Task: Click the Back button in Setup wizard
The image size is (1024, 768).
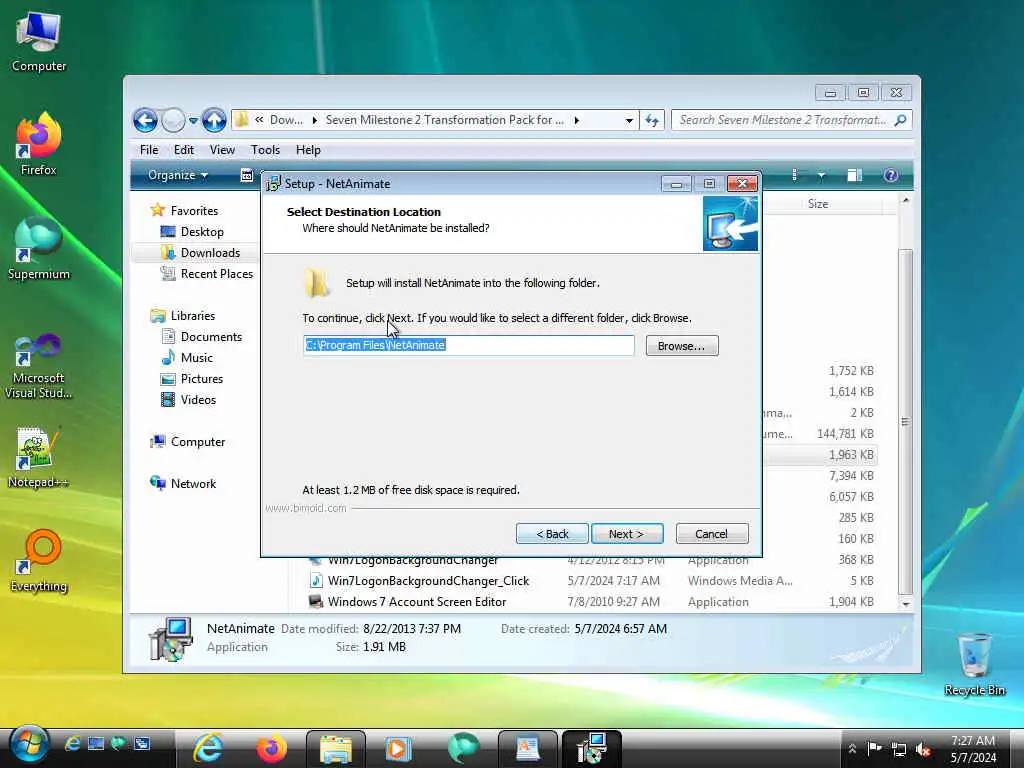Action: pyautogui.click(x=552, y=534)
